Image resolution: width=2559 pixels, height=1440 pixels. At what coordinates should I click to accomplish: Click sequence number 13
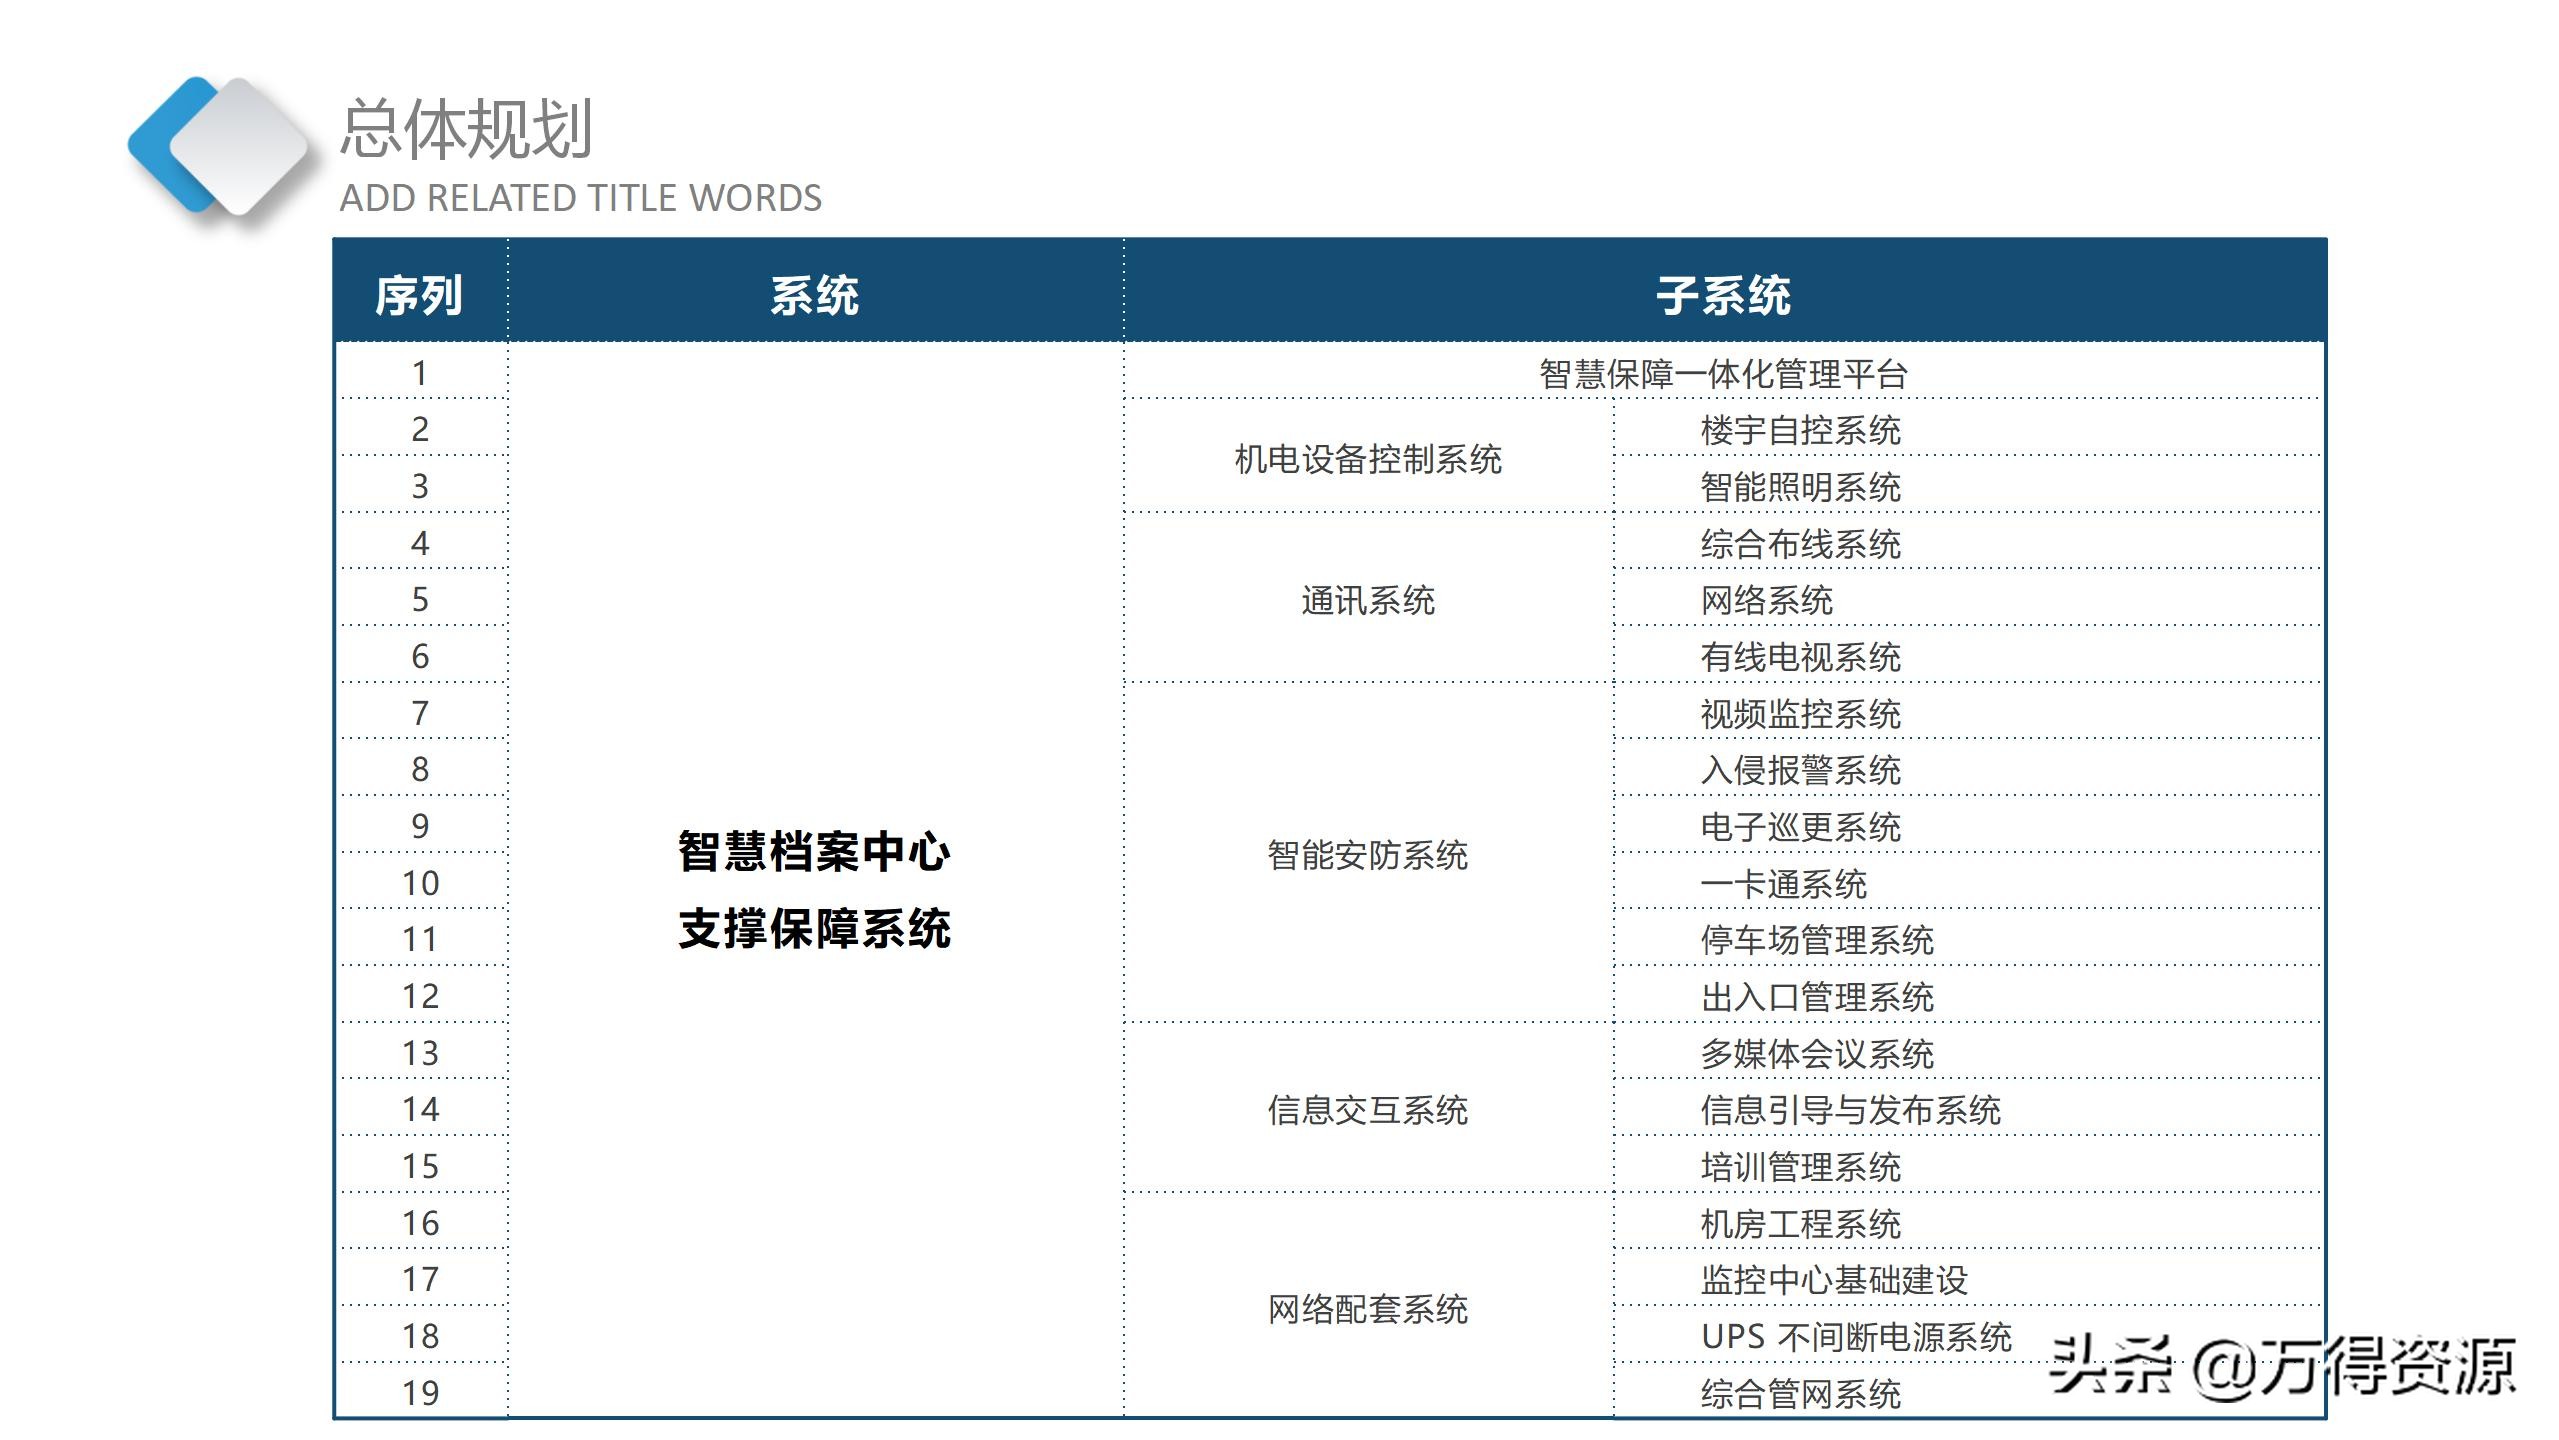pyautogui.click(x=420, y=1053)
